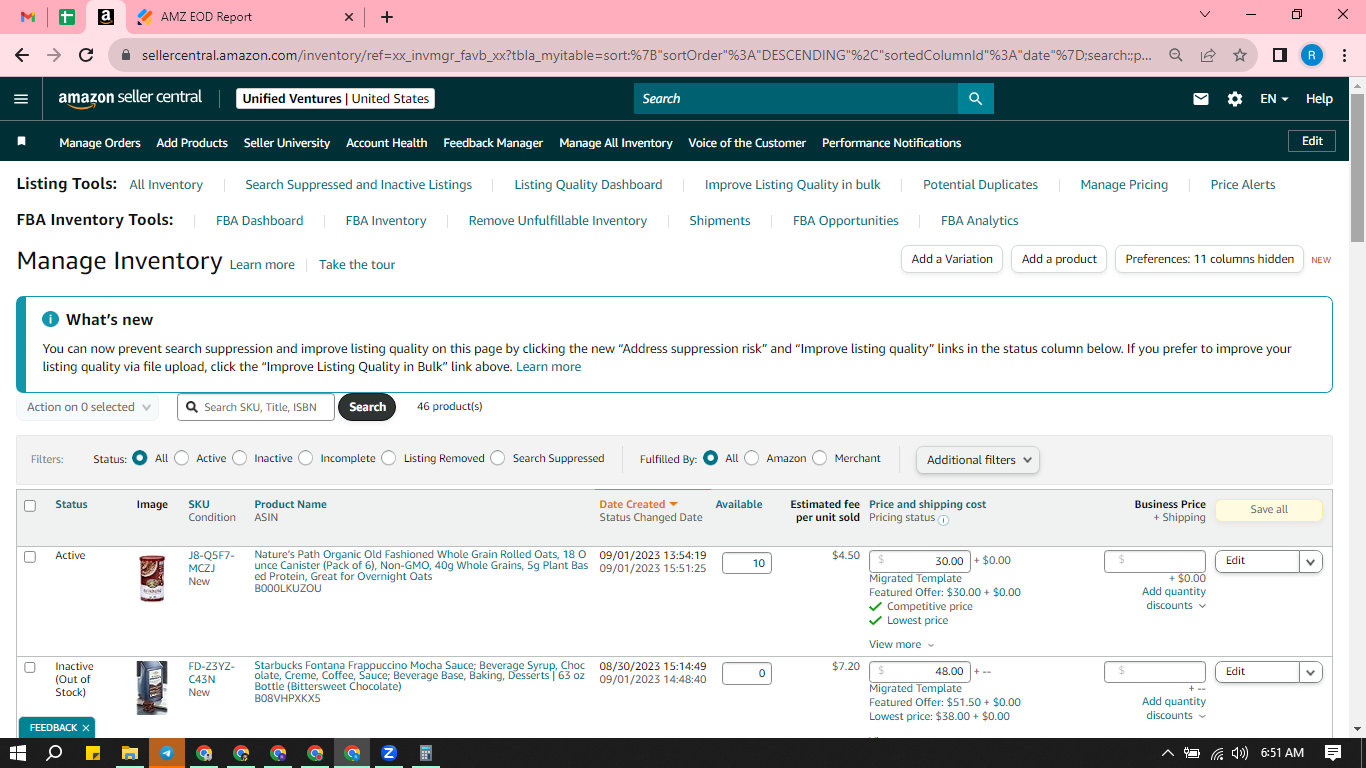This screenshot has height=768, width=1366.
Task: Open the Edit dropdown arrow for Nature's Path
Action: point(1311,562)
